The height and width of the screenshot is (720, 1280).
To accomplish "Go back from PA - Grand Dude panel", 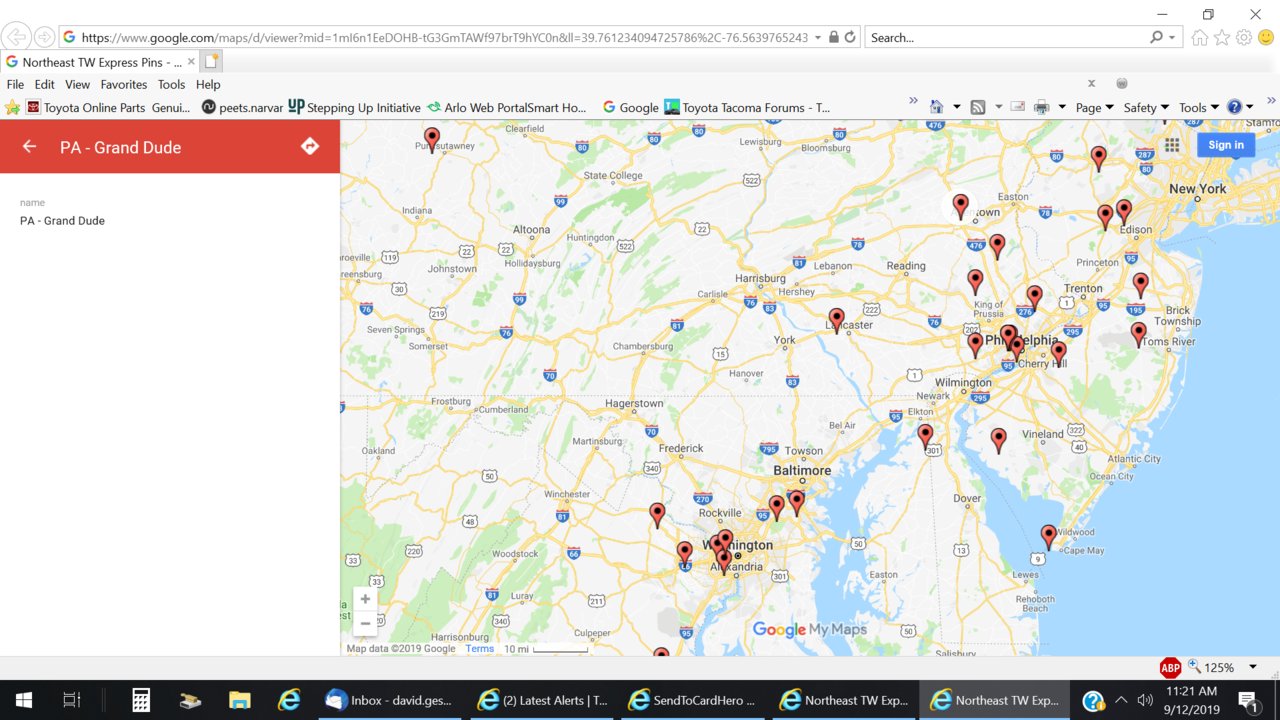I will [x=29, y=147].
